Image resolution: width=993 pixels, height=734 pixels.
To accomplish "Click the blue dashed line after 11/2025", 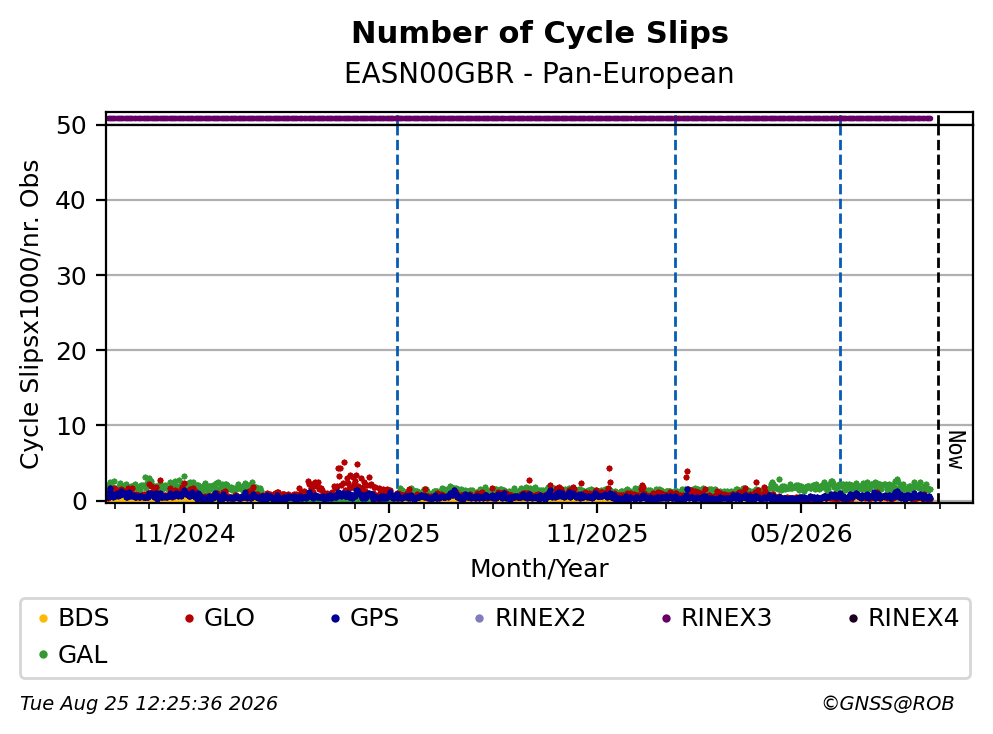I will click(676, 304).
